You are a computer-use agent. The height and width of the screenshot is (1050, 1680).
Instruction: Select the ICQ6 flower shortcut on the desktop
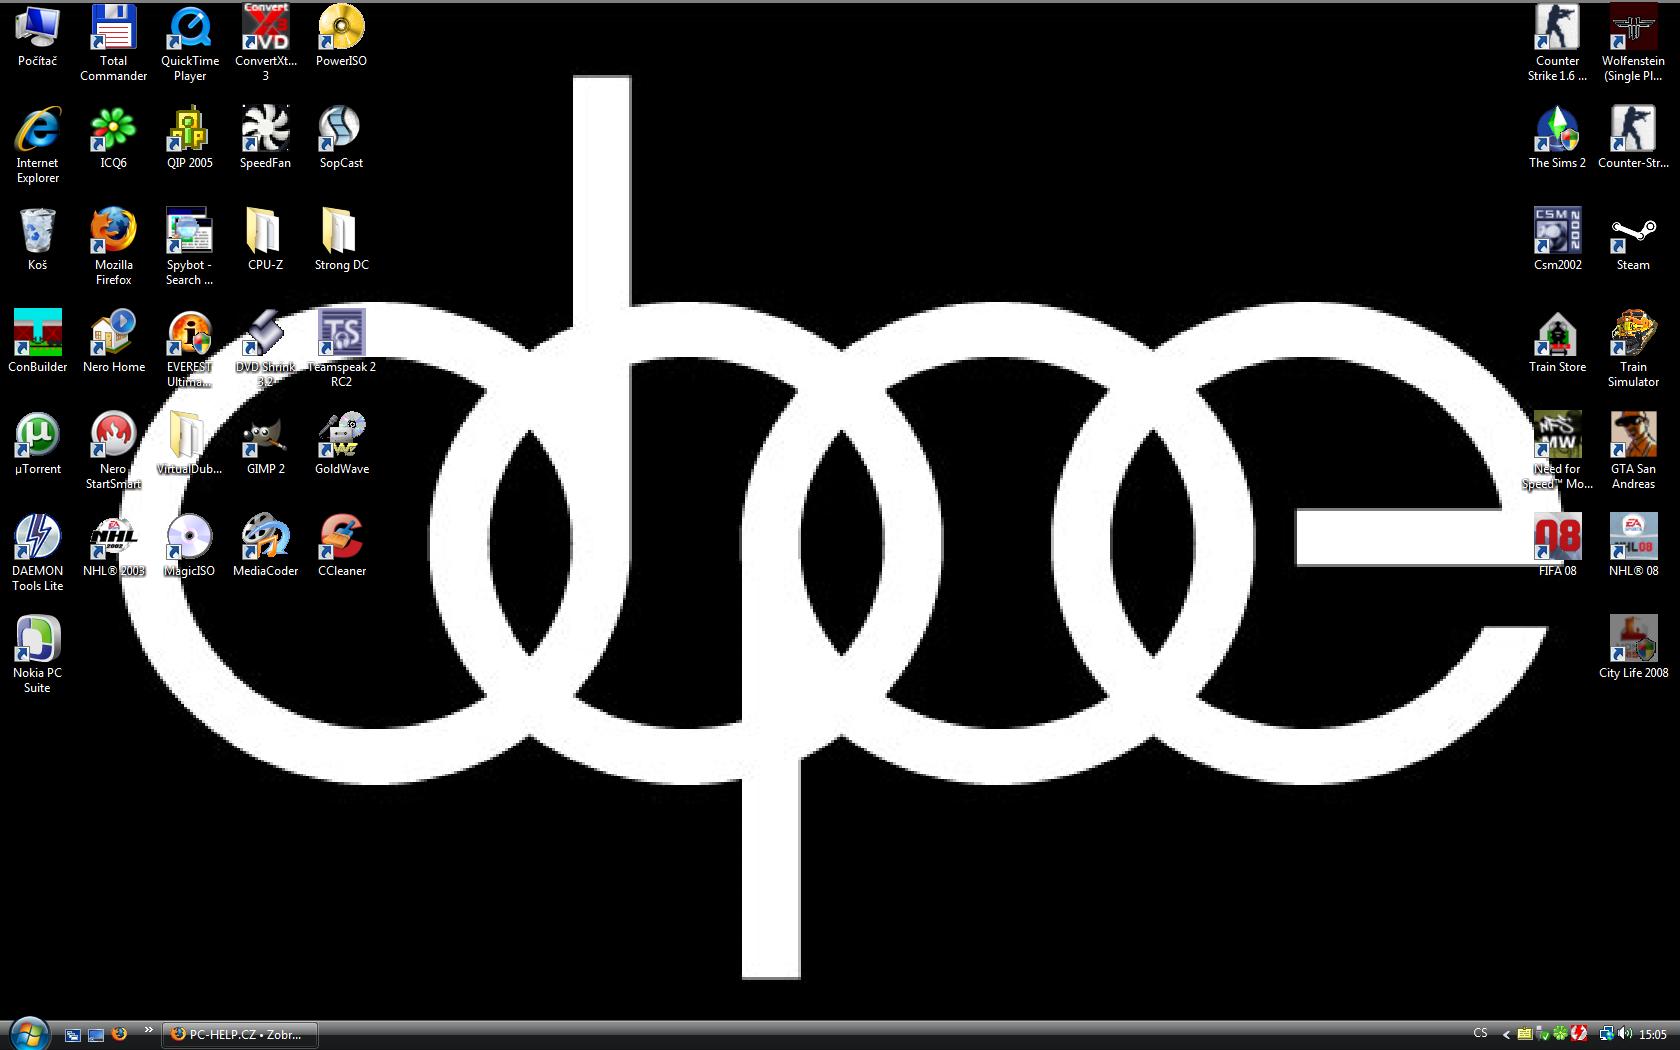(x=114, y=139)
